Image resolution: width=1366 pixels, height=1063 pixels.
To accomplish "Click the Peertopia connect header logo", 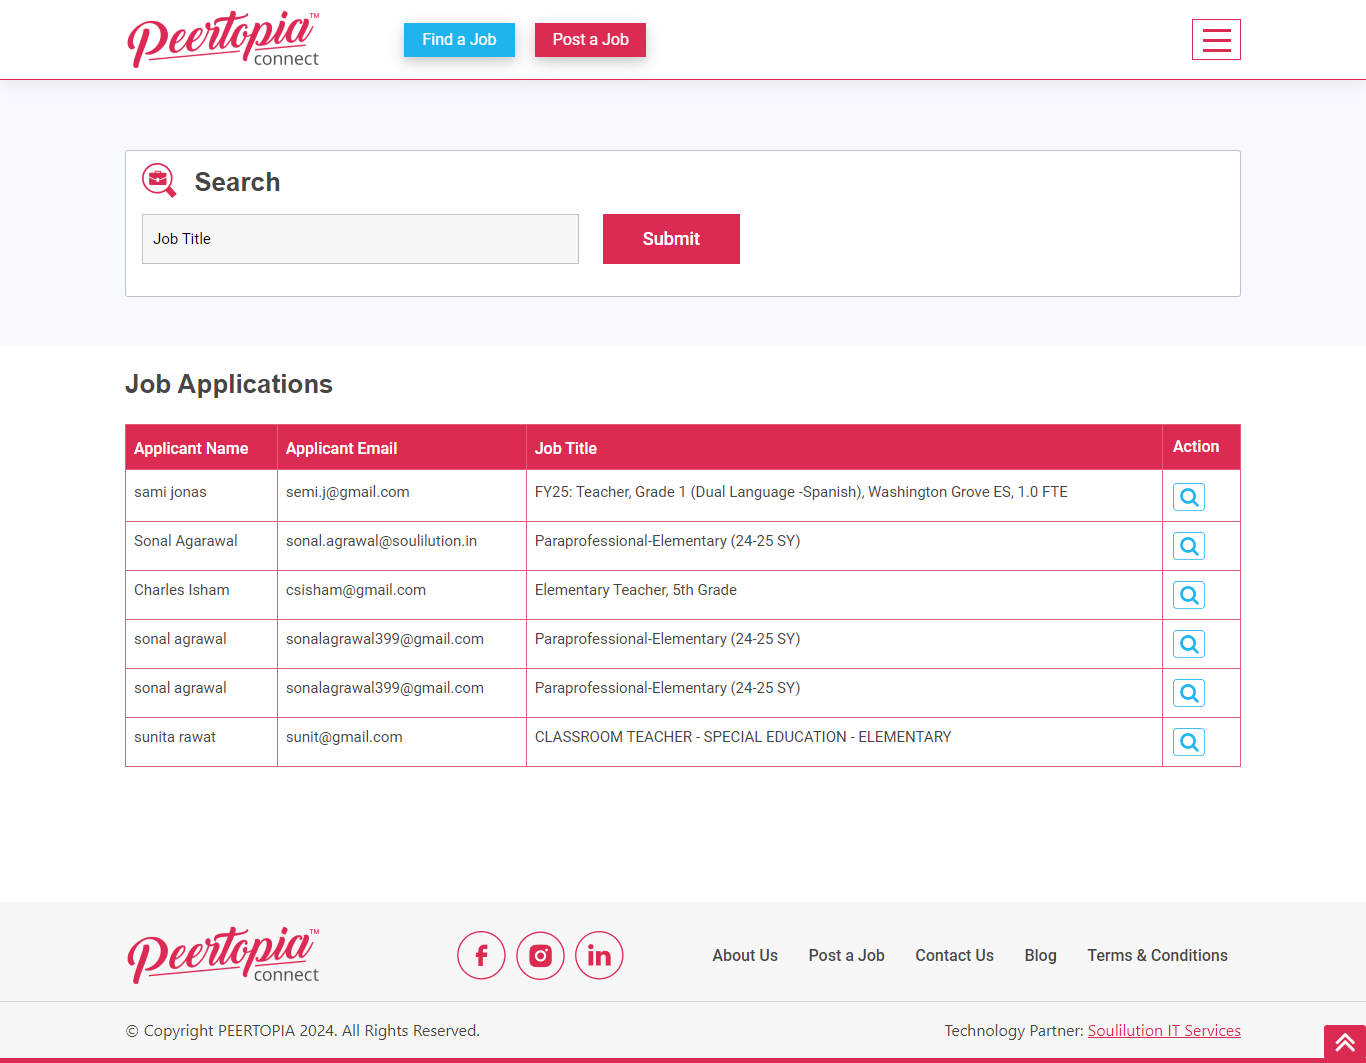I will [223, 40].
